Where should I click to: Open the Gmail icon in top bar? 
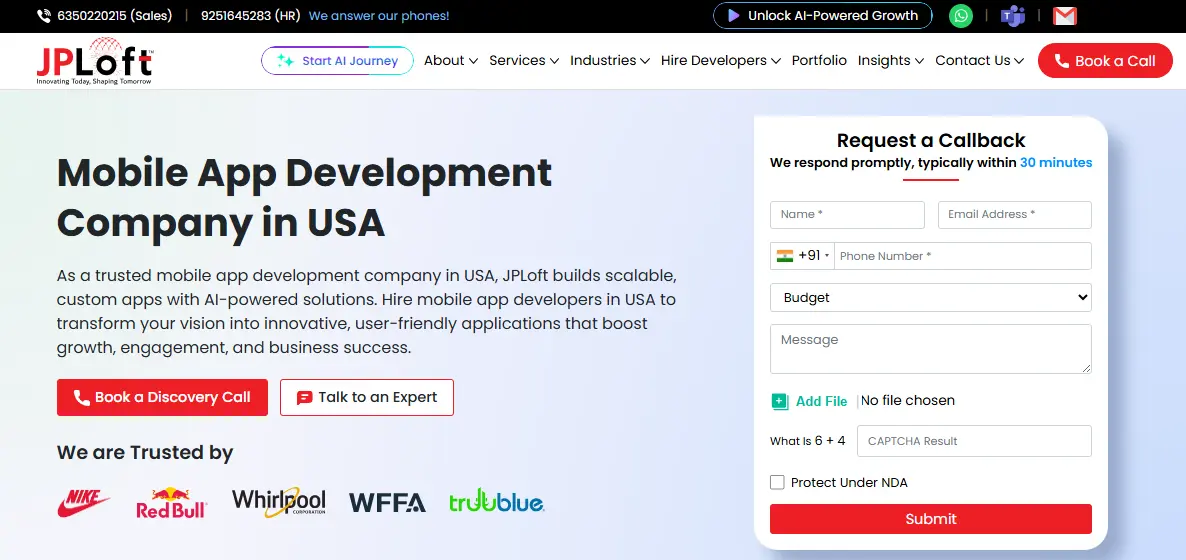pyautogui.click(x=1064, y=16)
